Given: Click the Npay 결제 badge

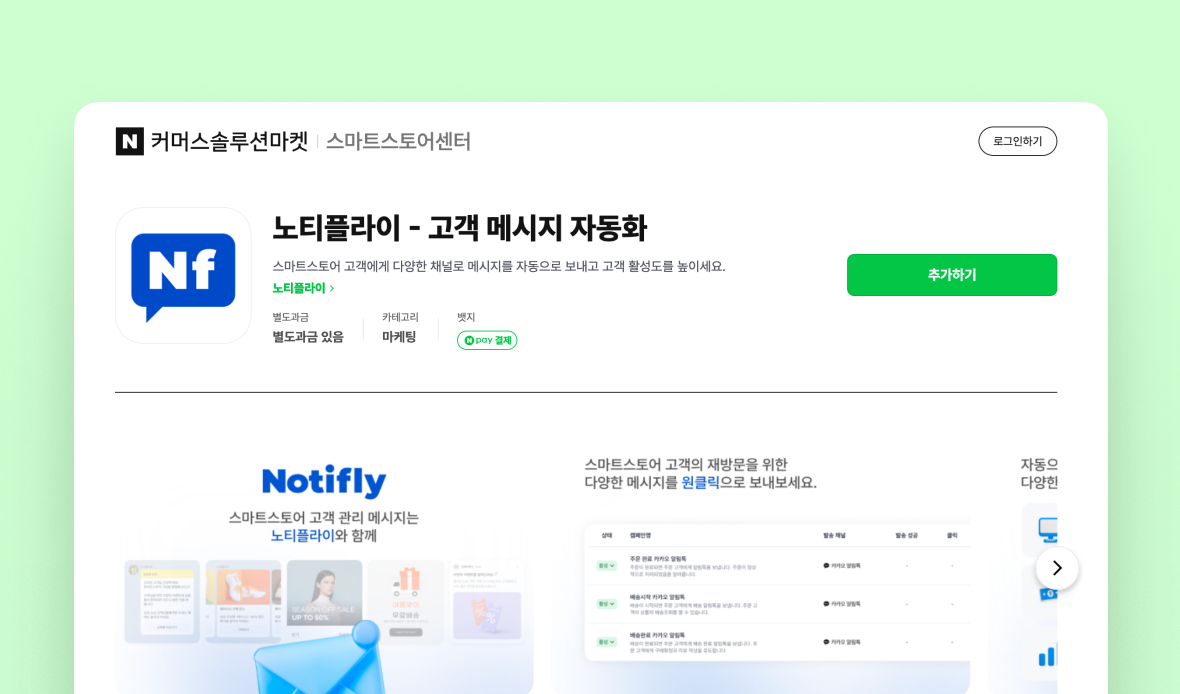Looking at the screenshot, I should pyautogui.click(x=487, y=340).
